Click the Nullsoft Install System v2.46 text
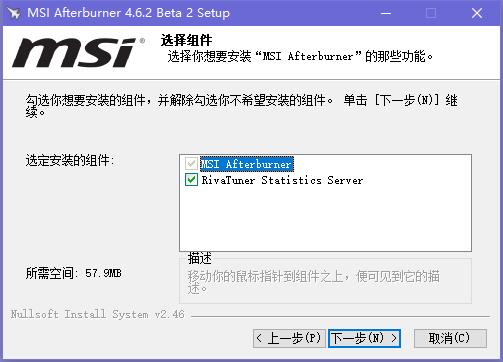Screen dimensions: 503x362 97,314
